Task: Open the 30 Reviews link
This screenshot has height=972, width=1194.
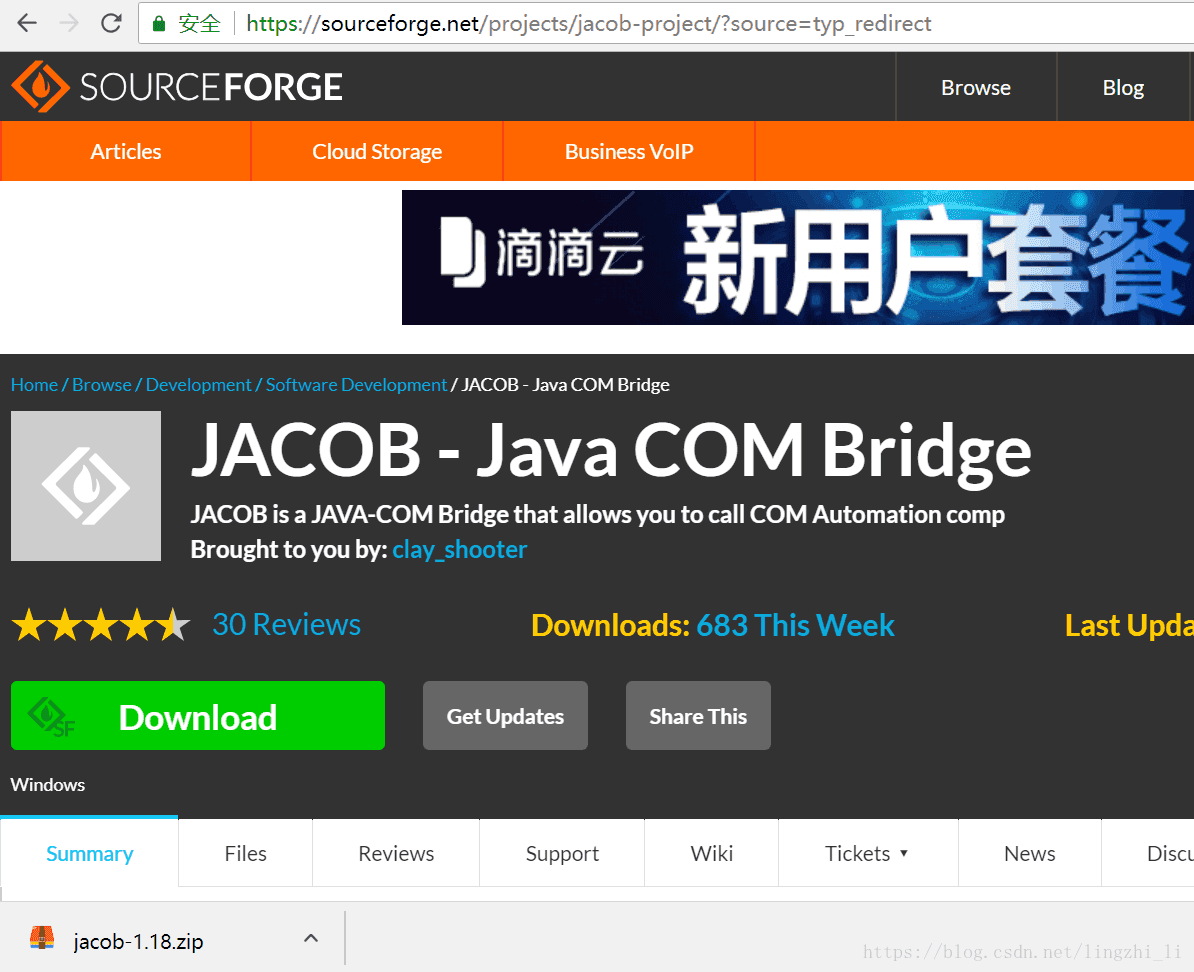Action: click(x=286, y=625)
